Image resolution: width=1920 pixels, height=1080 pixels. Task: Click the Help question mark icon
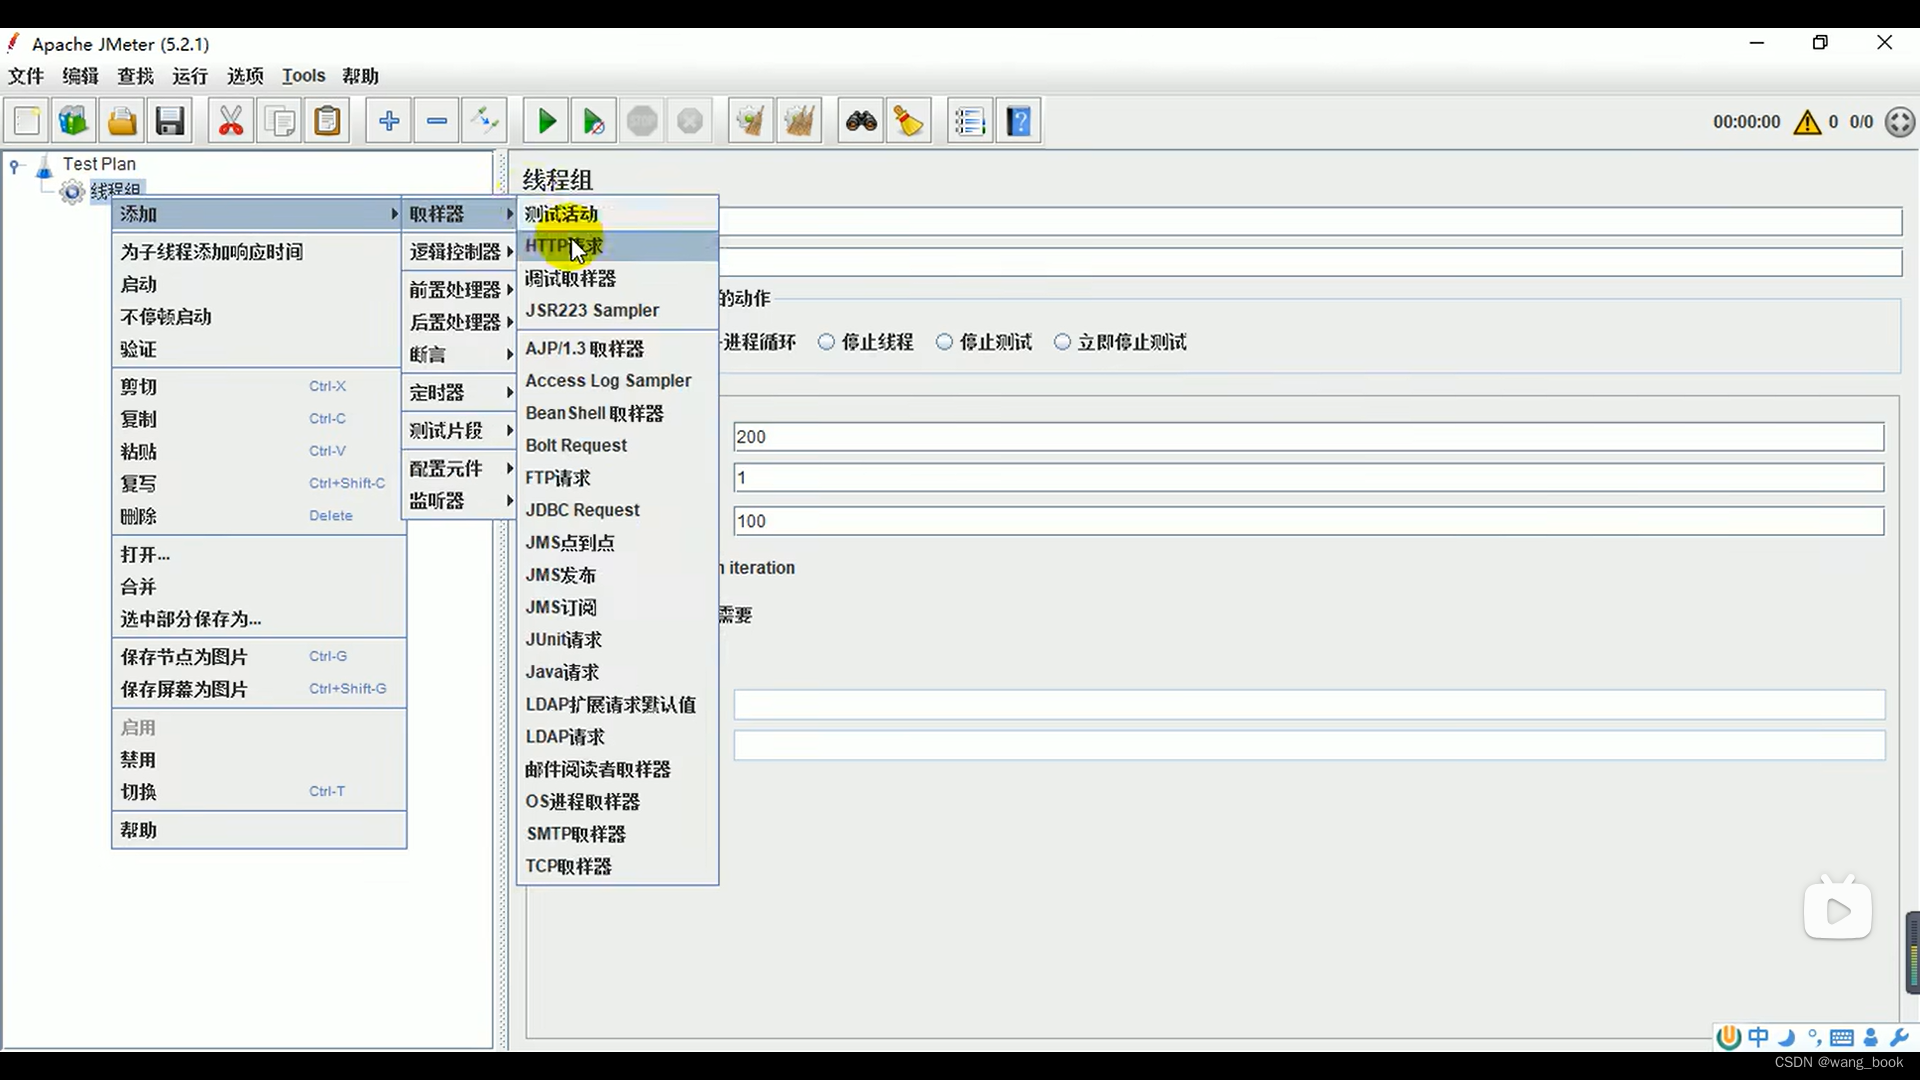(1019, 122)
